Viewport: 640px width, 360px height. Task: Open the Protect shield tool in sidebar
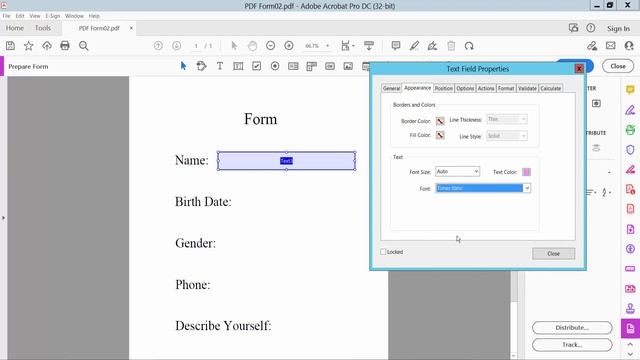coord(630,149)
